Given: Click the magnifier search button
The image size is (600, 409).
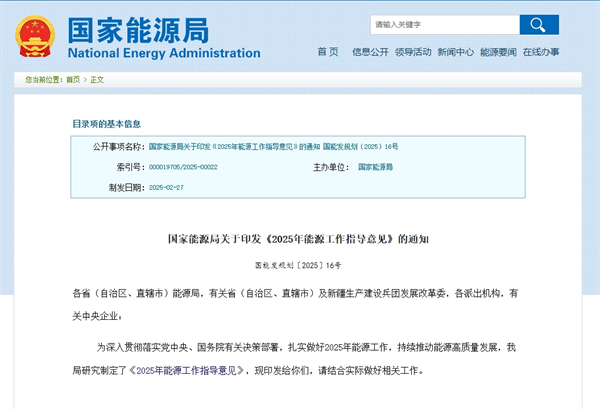Looking at the screenshot, I should tap(539, 25).
